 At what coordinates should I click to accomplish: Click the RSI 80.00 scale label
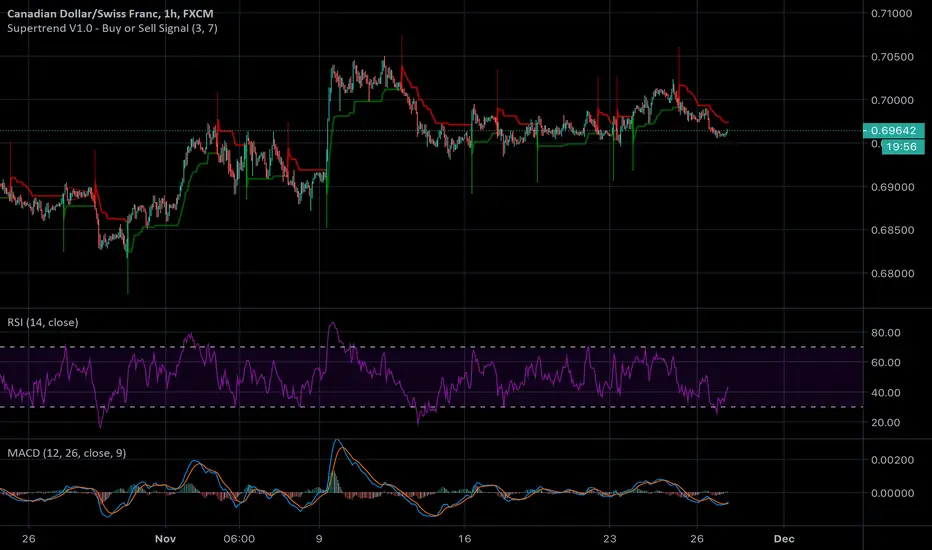(x=886, y=333)
